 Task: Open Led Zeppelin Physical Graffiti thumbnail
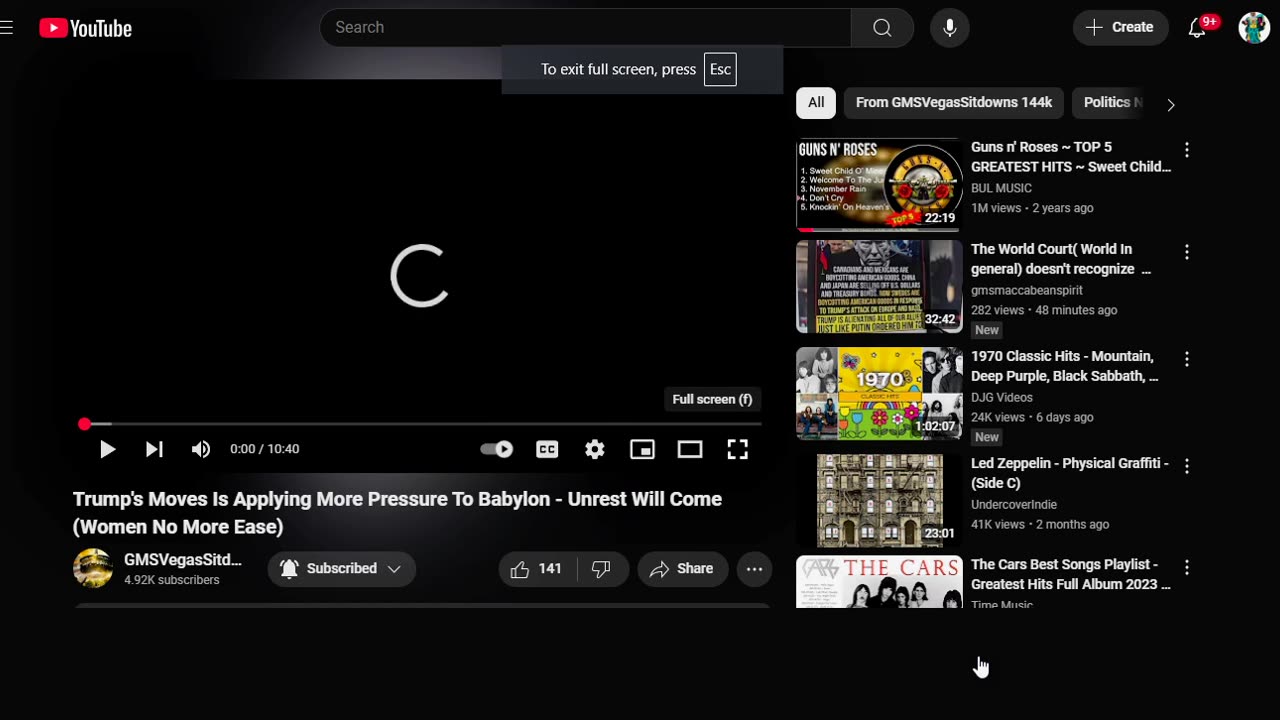[879, 501]
